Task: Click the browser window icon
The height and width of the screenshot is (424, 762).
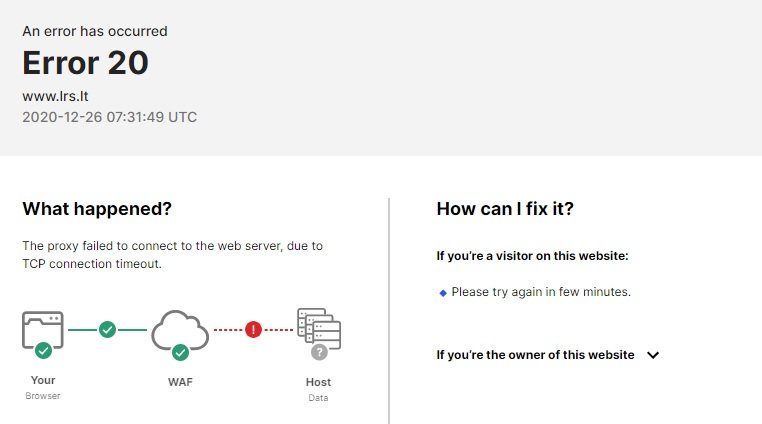Action: point(43,330)
